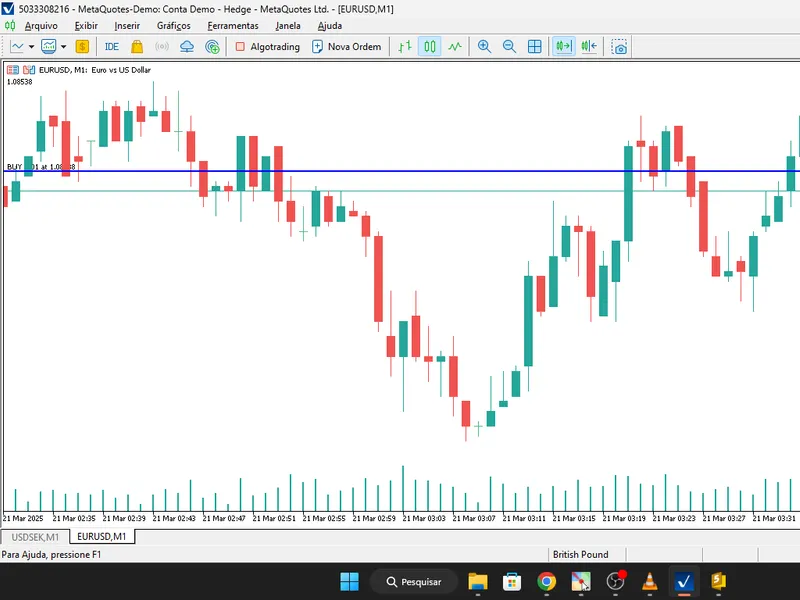Zoom out of the chart

[x=509, y=47]
